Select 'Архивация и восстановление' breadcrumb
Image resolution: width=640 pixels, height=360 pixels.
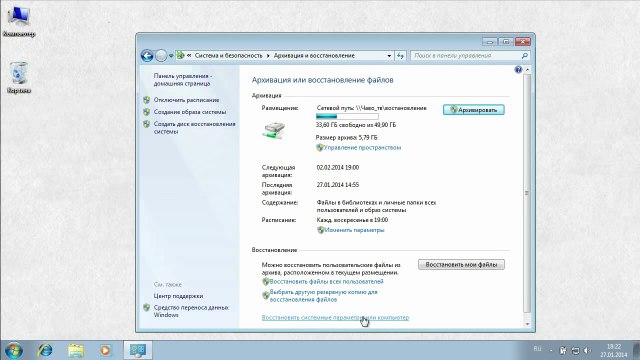[x=314, y=56]
